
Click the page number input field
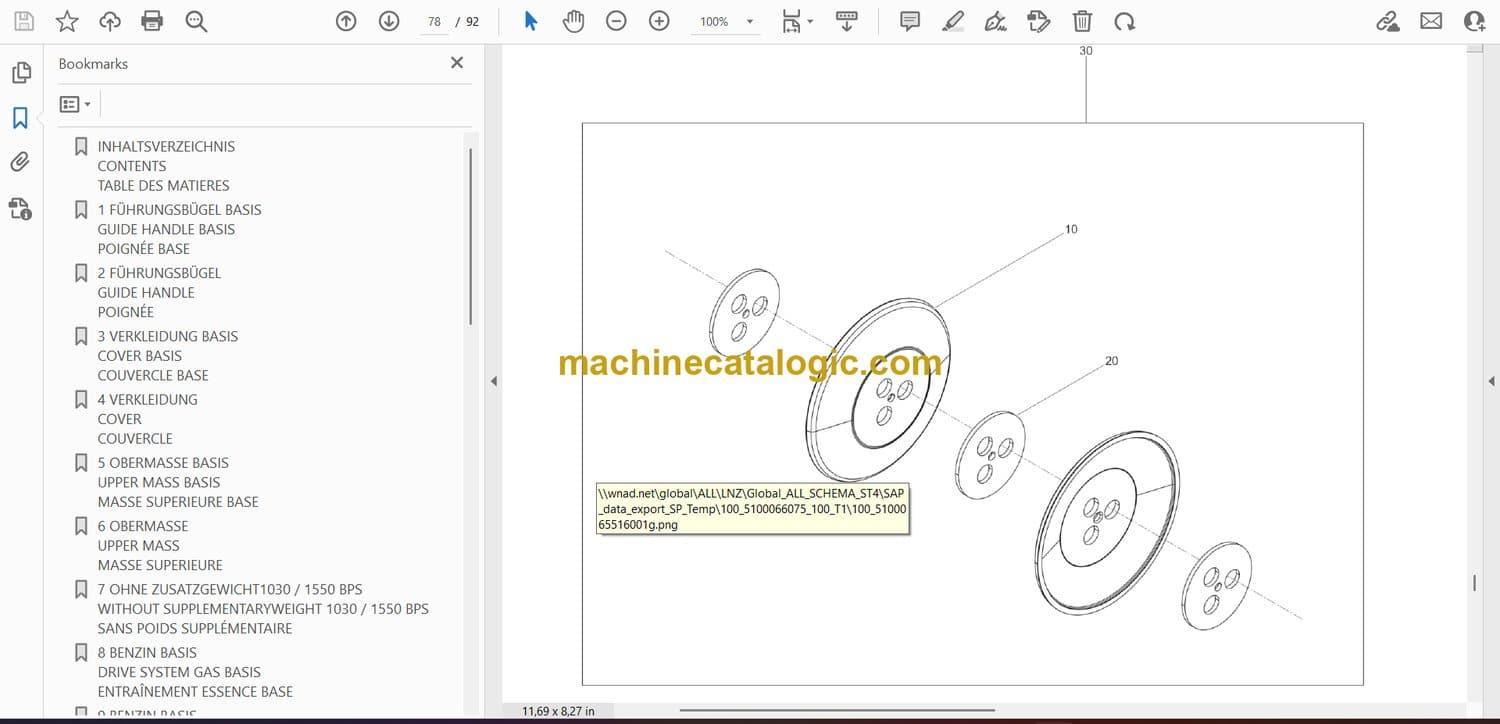pos(434,22)
